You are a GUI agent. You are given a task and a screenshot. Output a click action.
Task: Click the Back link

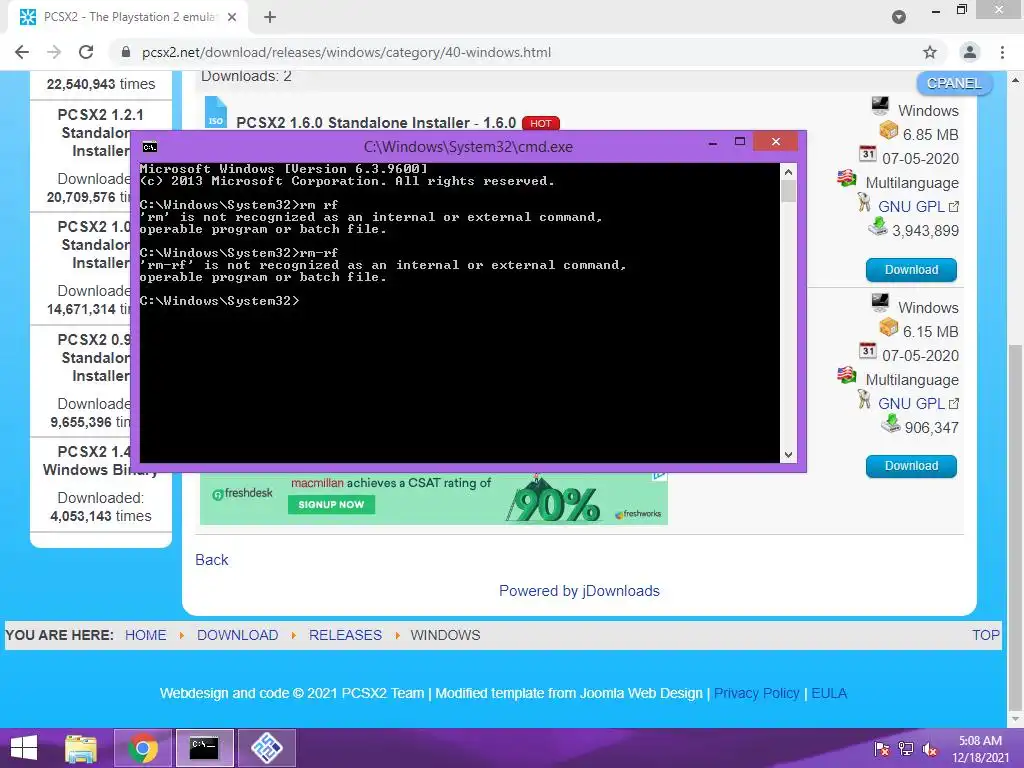click(212, 560)
